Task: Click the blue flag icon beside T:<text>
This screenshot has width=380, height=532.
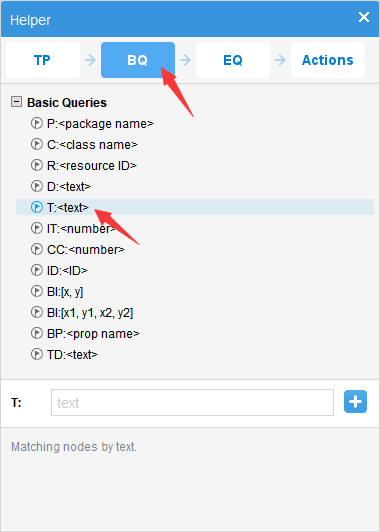Action: (37, 207)
